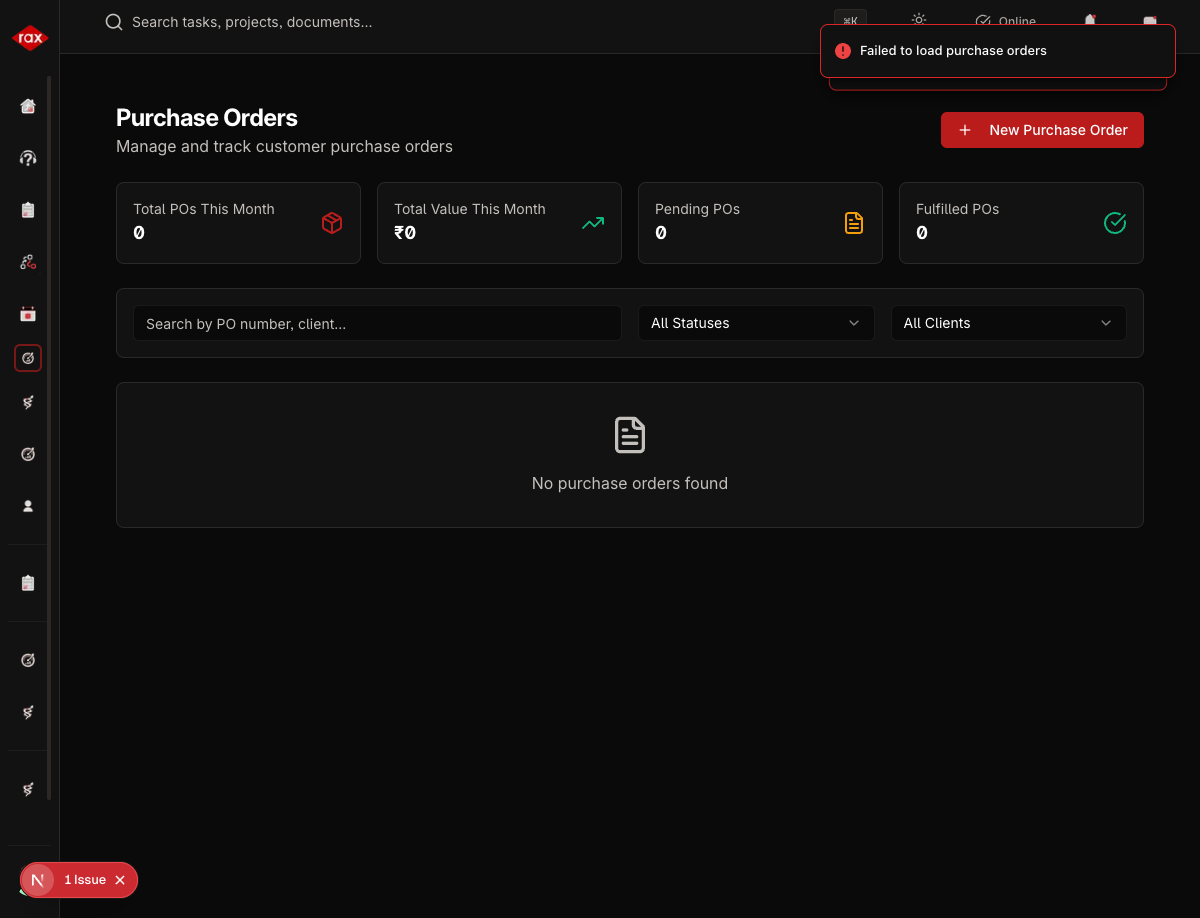This screenshot has height=918, width=1200.
Task: Open the branching workflow icon in sidebar
Action: click(28, 262)
